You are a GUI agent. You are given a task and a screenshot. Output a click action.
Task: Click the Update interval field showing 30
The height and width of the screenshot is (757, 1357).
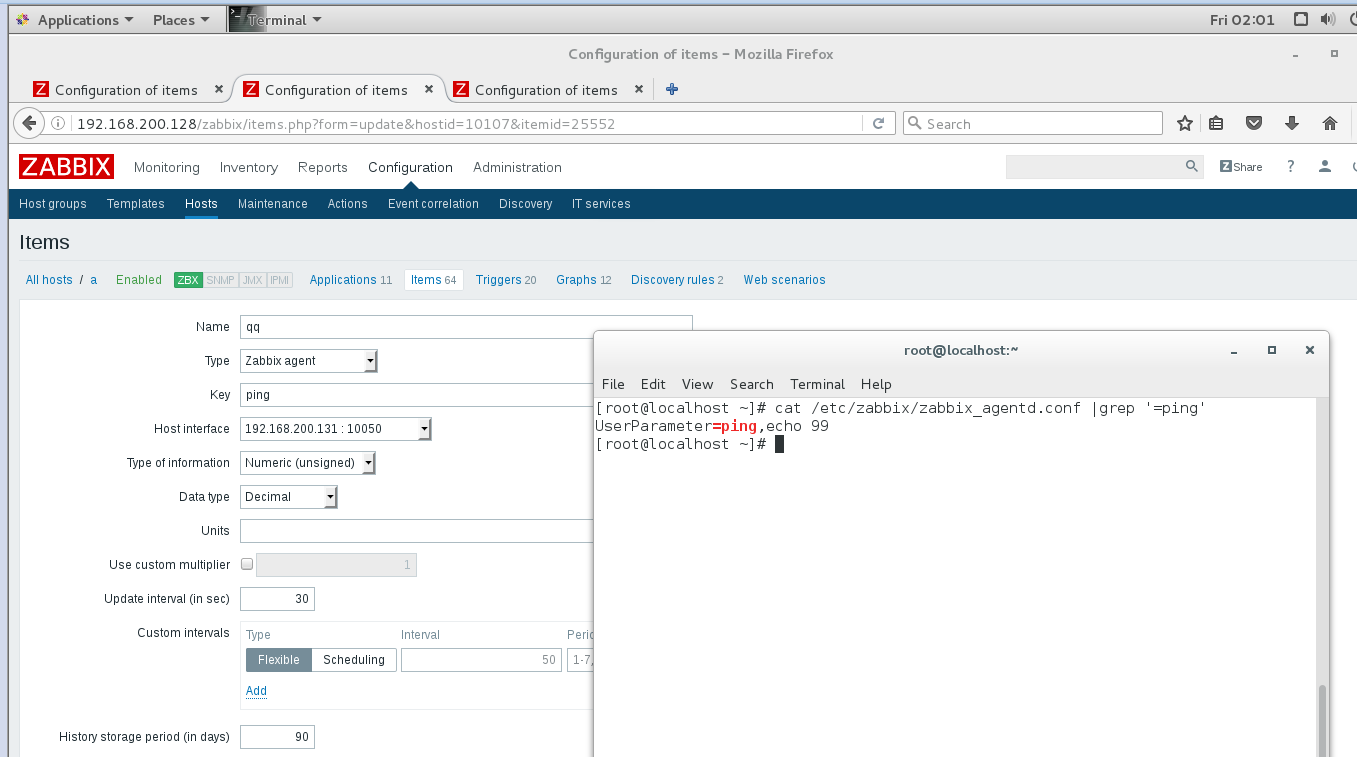coord(277,599)
